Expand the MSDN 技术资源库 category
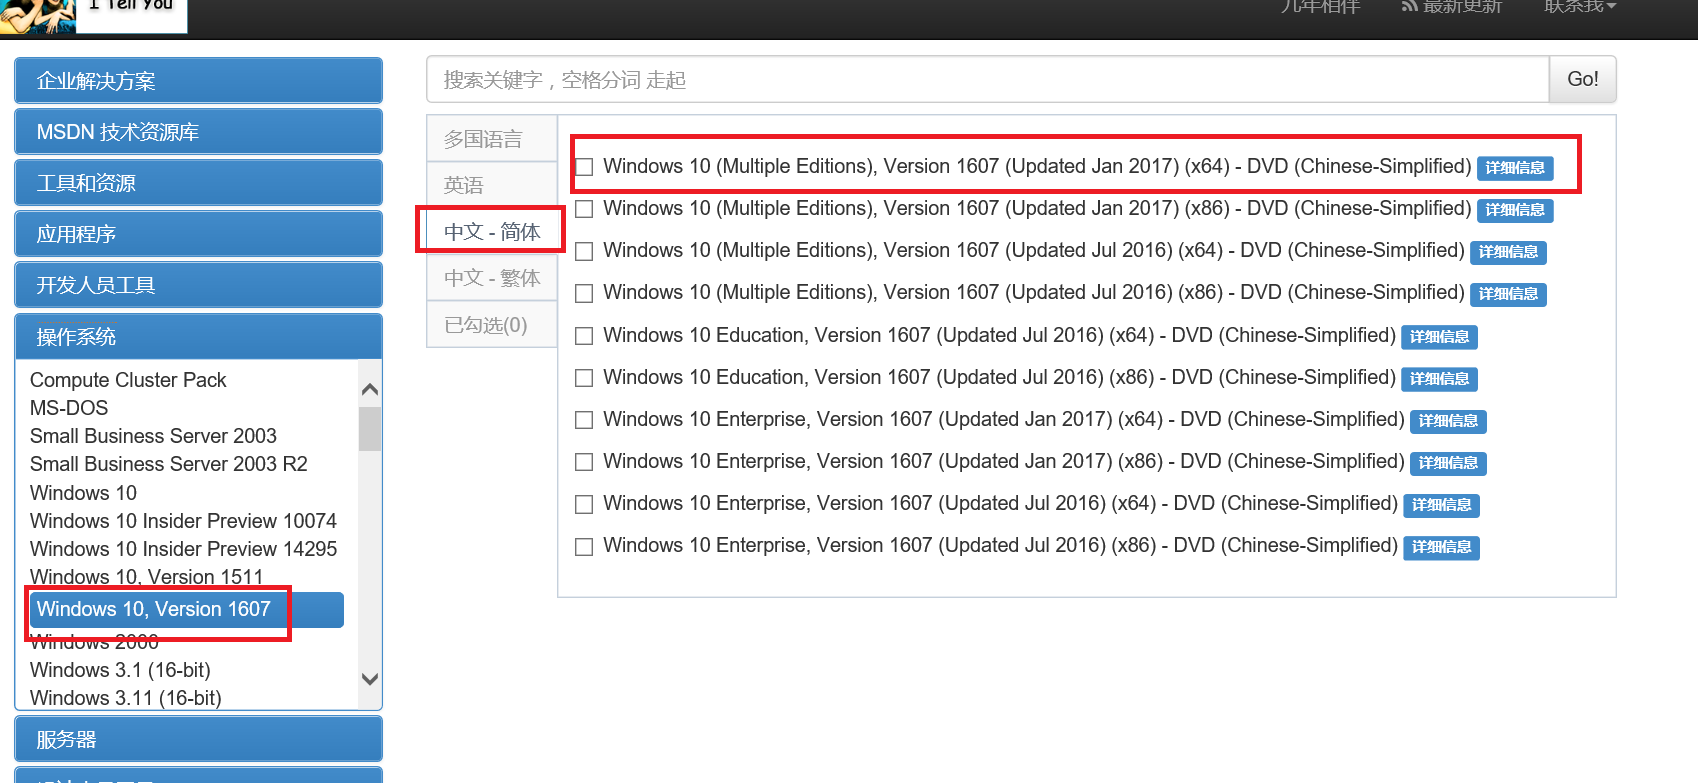 click(198, 132)
